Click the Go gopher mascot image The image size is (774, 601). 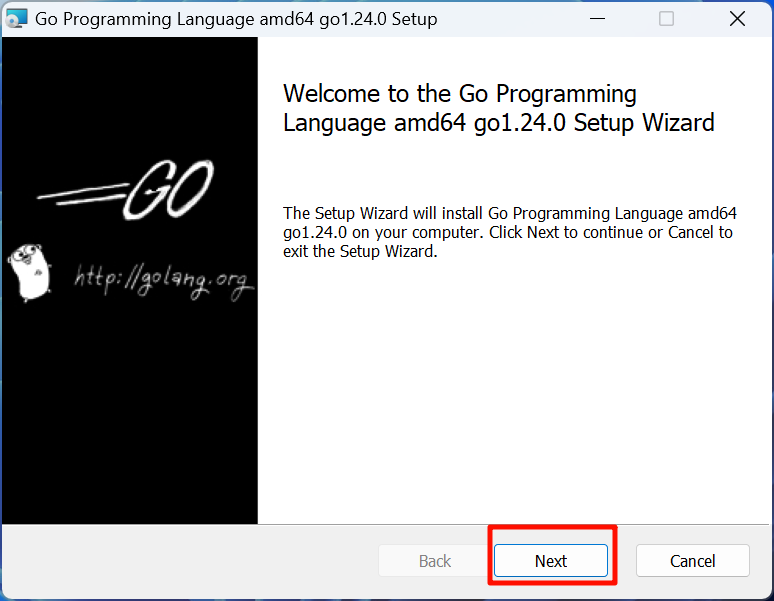pyautogui.click(x=30, y=272)
